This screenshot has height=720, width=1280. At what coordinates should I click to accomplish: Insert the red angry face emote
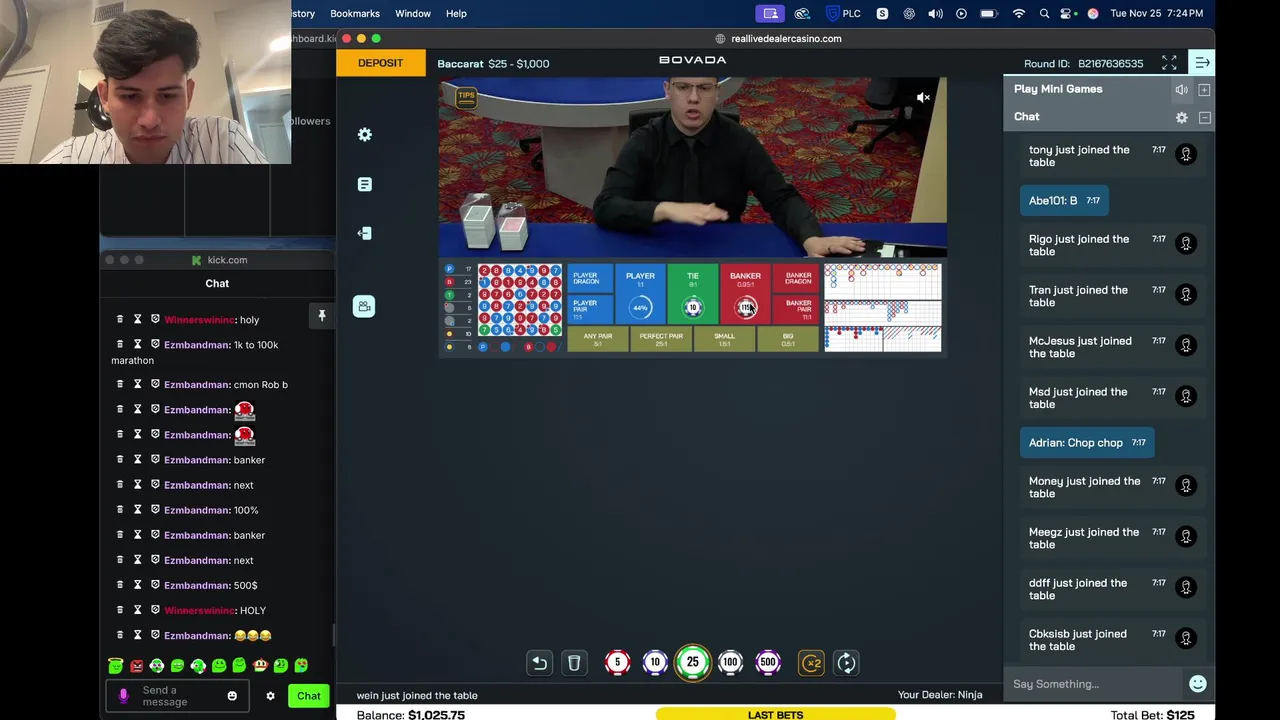point(136,665)
